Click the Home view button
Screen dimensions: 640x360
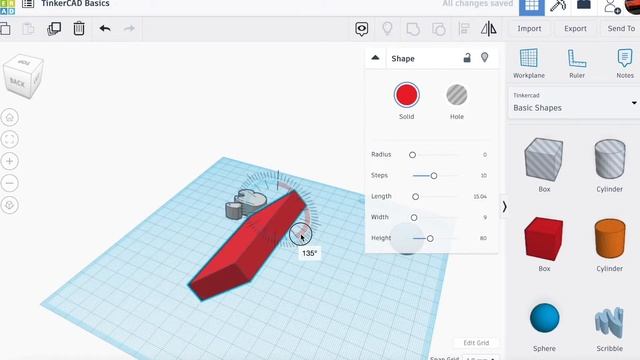pyautogui.click(x=10, y=118)
